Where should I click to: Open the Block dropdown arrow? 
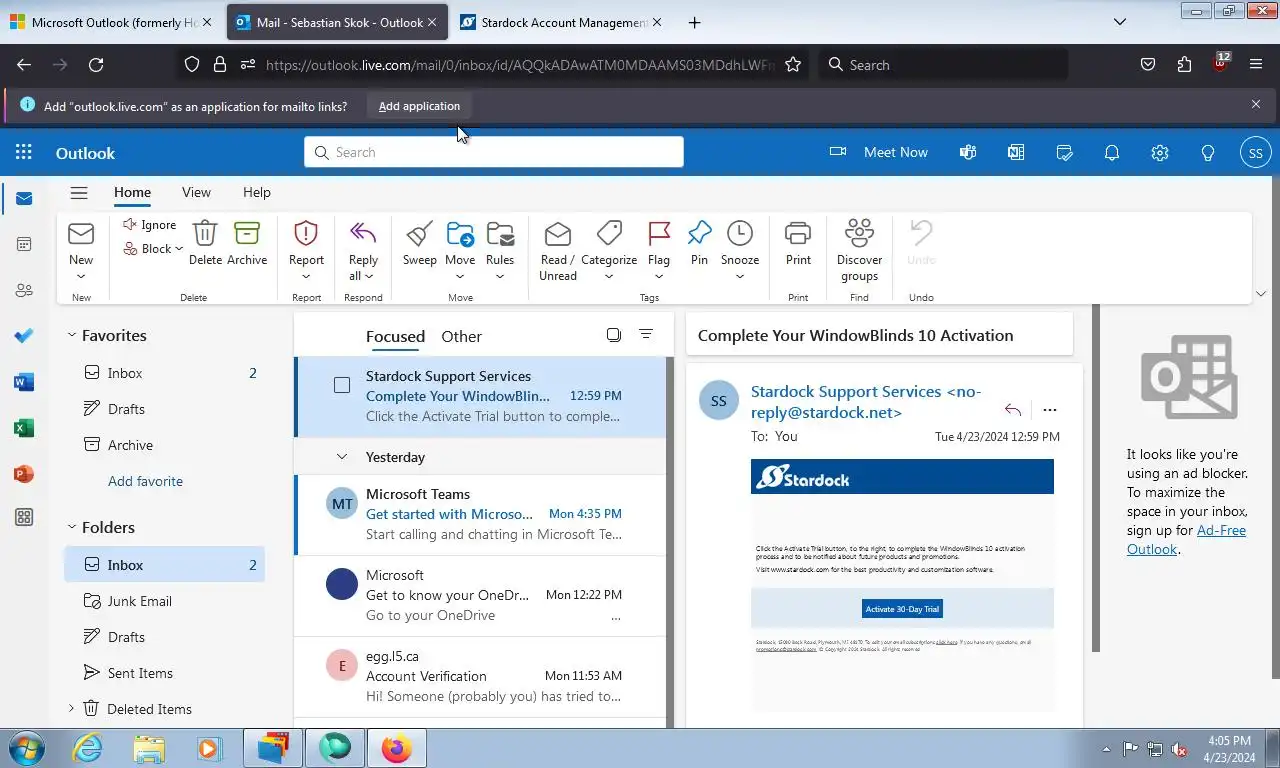[179, 249]
